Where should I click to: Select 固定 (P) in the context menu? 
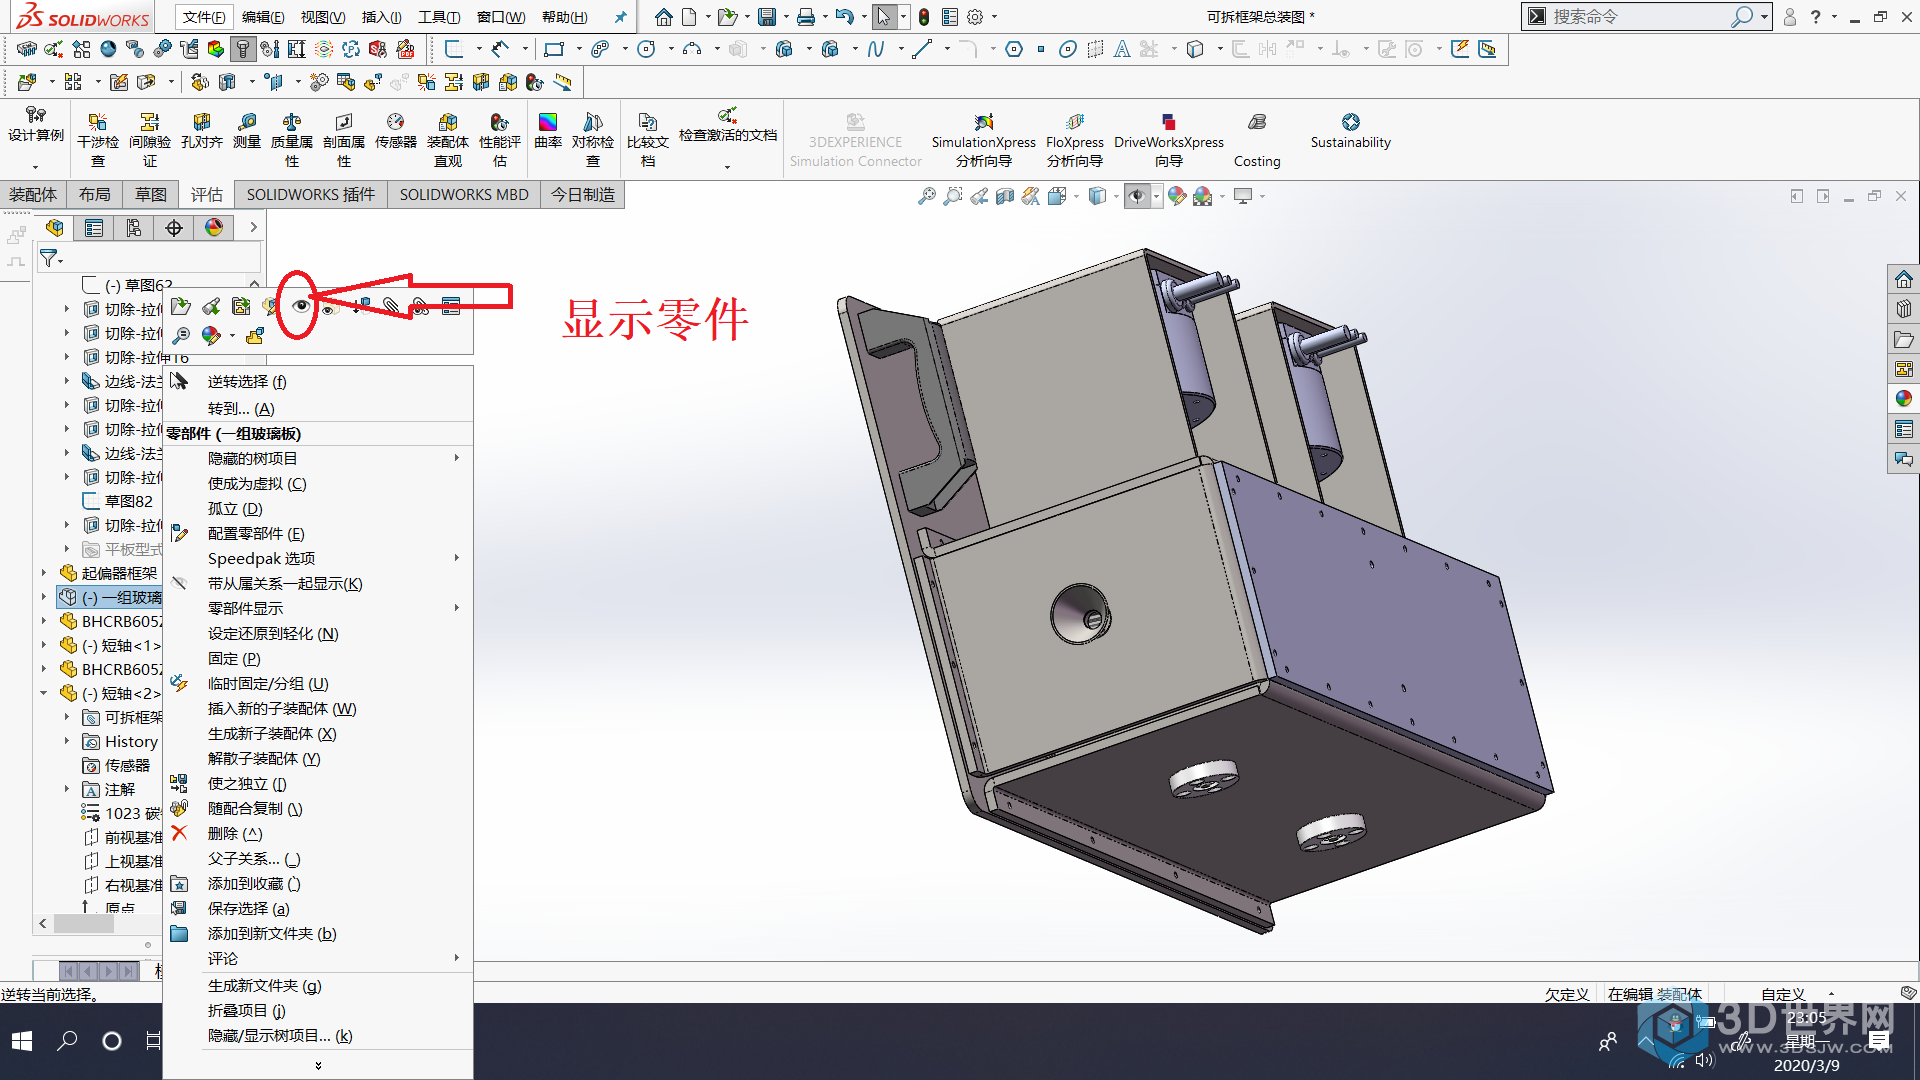(234, 659)
